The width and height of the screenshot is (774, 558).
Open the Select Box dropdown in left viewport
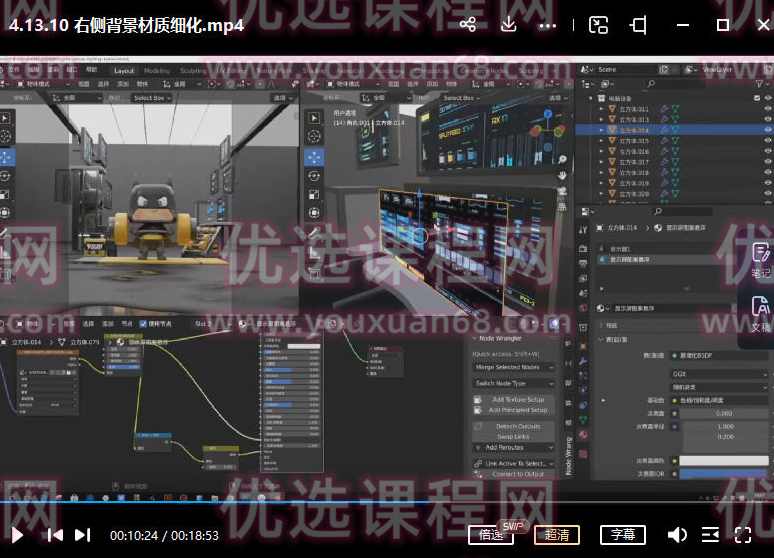point(152,98)
